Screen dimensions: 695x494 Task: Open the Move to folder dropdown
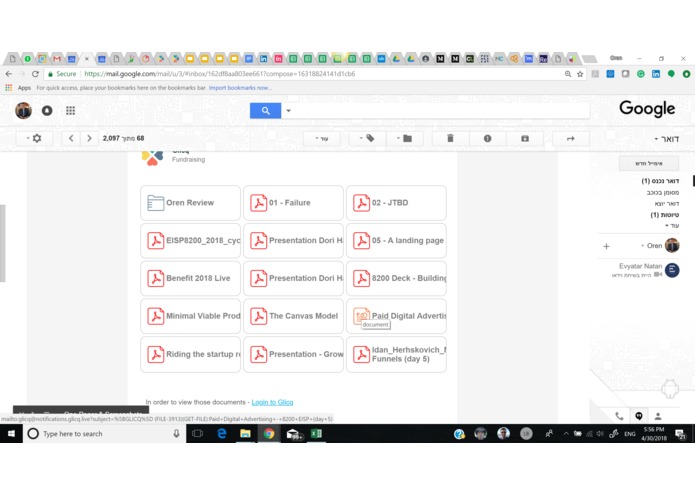405,139
